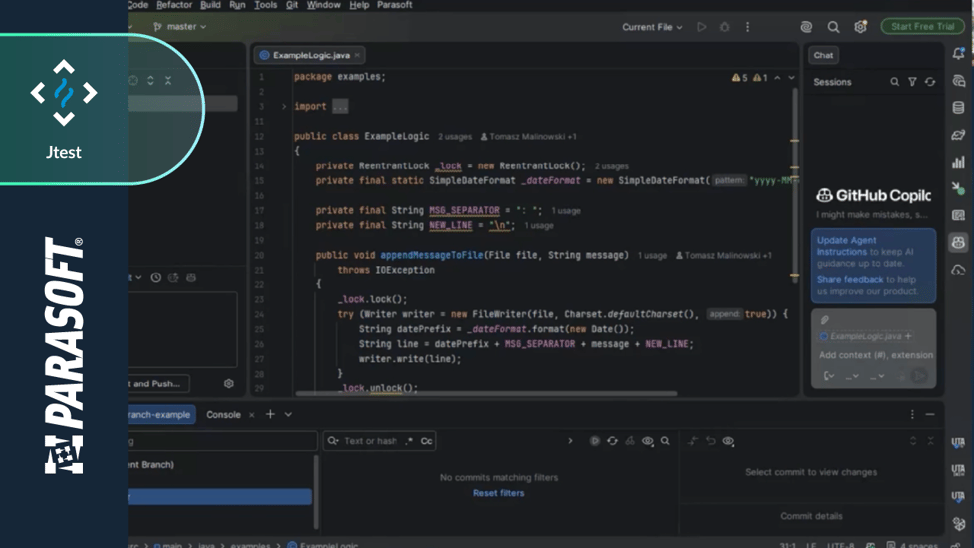Close the Console tab

252,414
